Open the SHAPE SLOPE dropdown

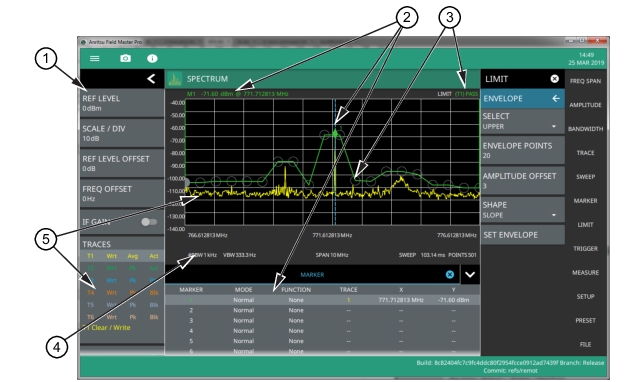523,210
